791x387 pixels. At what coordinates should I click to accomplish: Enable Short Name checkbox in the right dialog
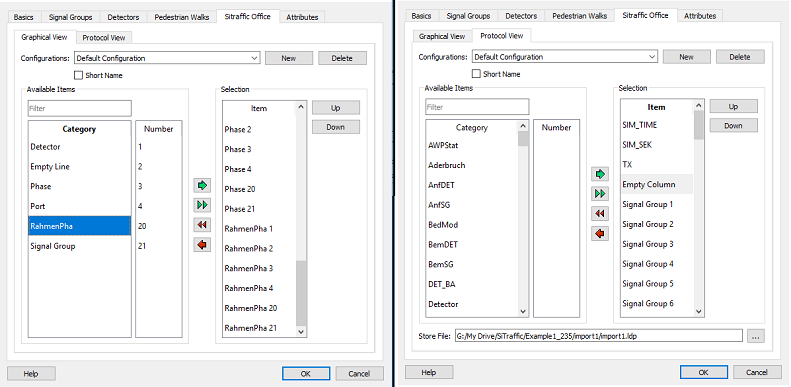(x=476, y=74)
